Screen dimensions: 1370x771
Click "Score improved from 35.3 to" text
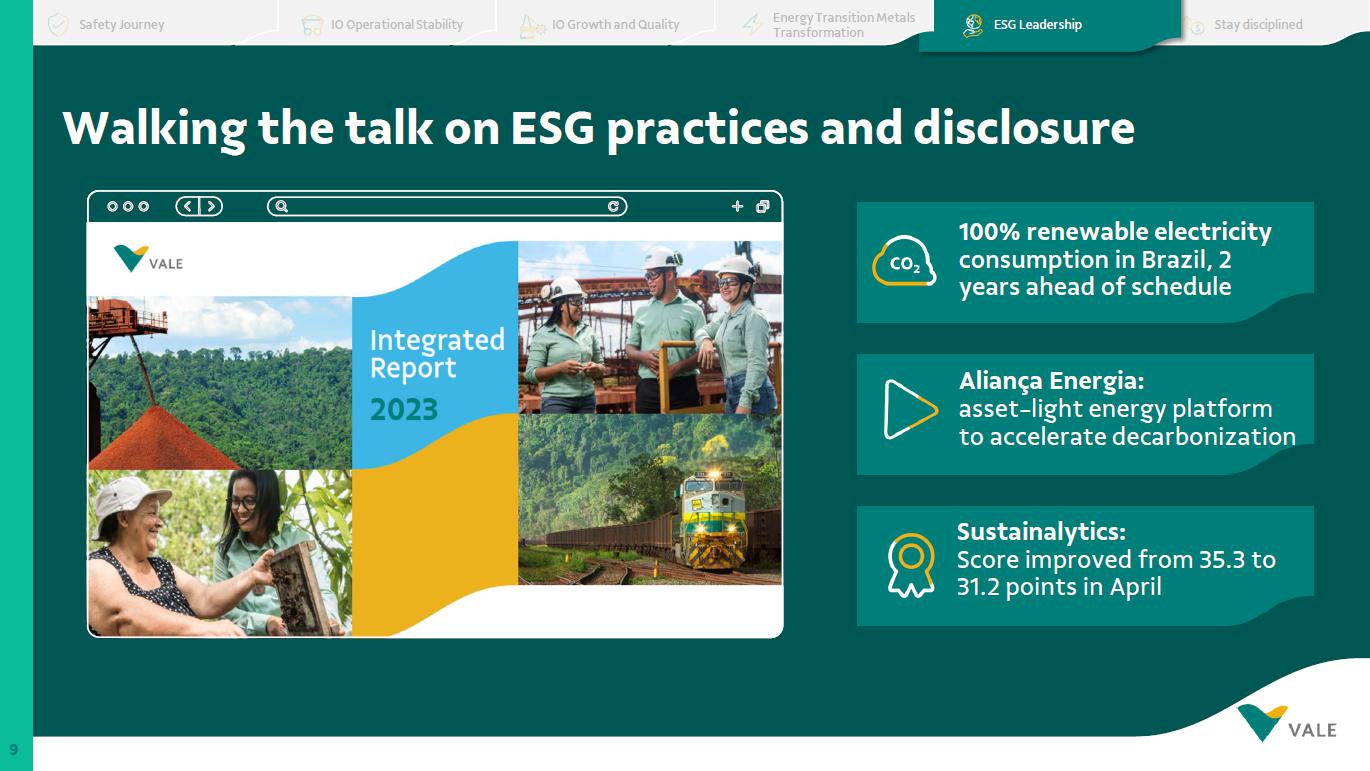click(x=1116, y=559)
